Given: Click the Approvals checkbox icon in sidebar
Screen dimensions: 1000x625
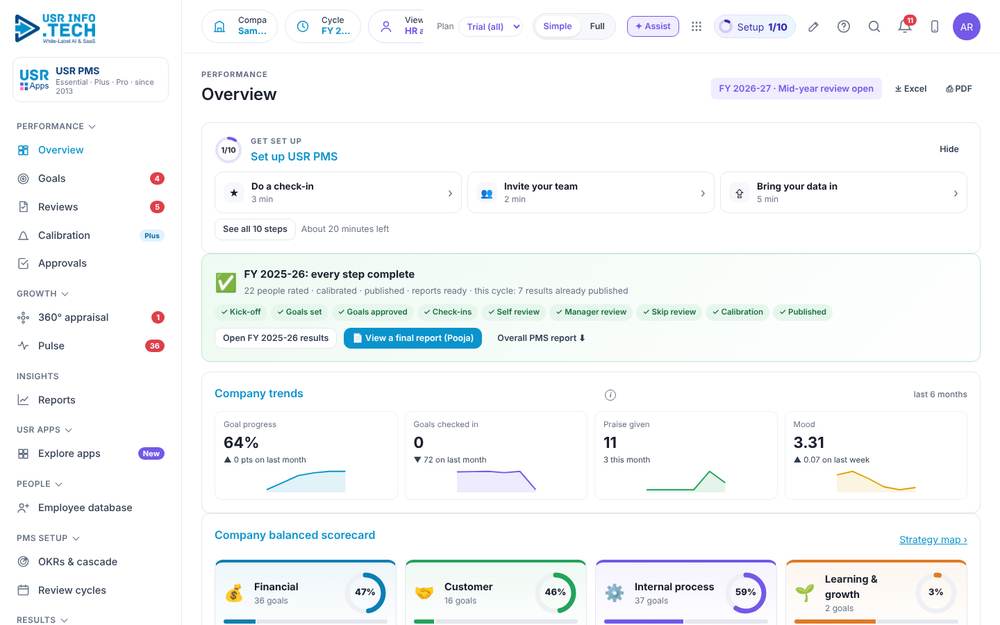Looking at the screenshot, I should (x=23, y=263).
